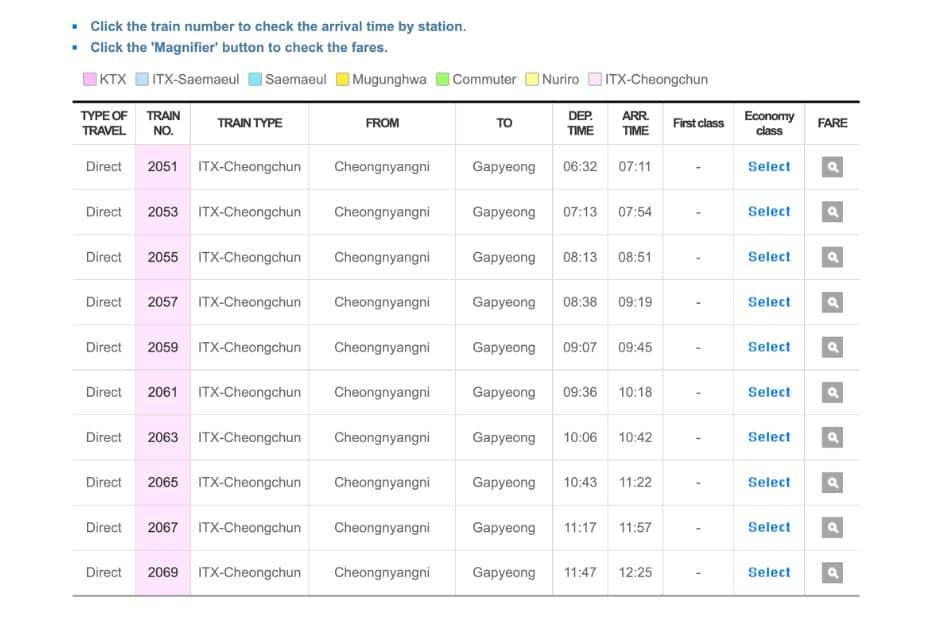The image size is (930, 620).
Task: Click the ITX-Saemaeul legend swatch
Action: pyautogui.click(x=142, y=80)
